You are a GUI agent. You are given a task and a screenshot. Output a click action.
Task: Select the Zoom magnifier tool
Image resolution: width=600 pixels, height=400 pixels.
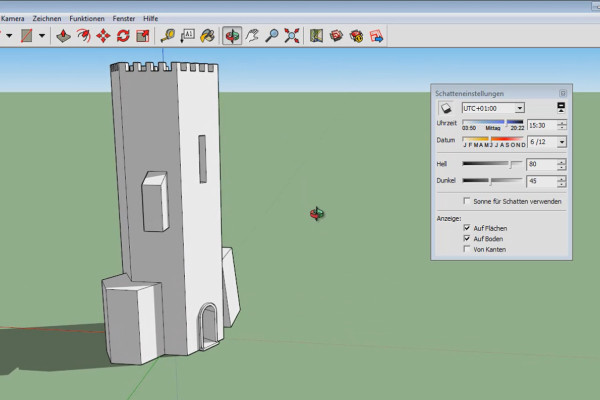click(x=272, y=36)
